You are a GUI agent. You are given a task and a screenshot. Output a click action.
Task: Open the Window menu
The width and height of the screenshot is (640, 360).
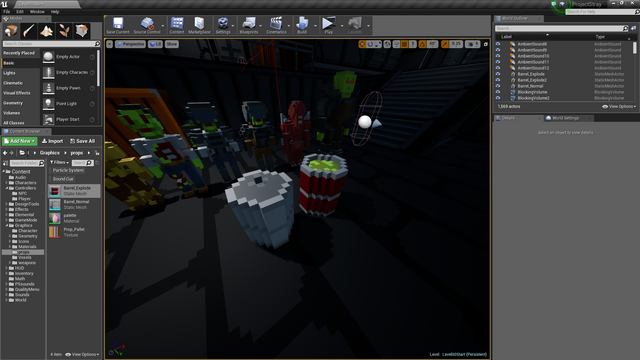(37, 12)
